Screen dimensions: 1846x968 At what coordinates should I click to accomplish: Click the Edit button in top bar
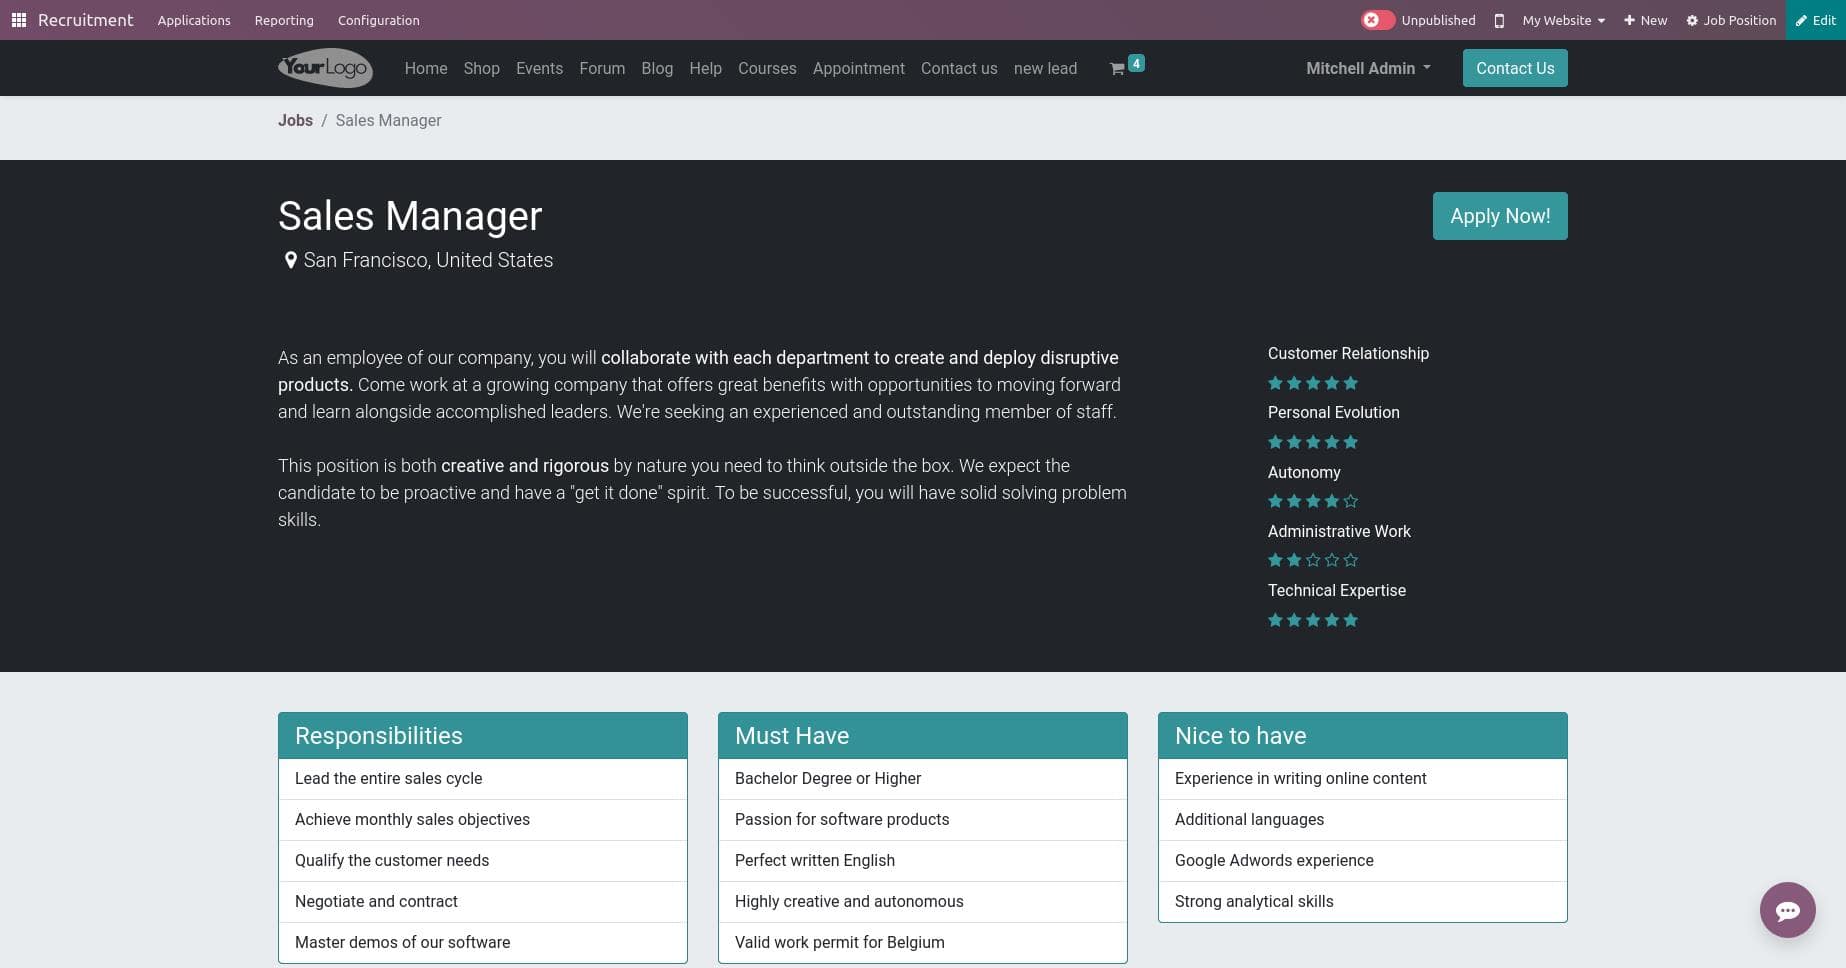[x=1816, y=20]
